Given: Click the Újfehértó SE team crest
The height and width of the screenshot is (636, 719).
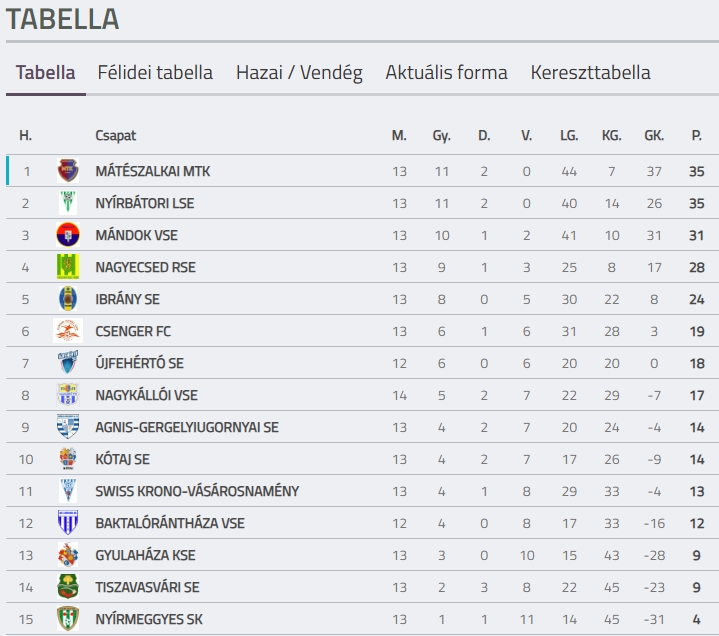Looking at the screenshot, I should pyautogui.click(x=67, y=363).
